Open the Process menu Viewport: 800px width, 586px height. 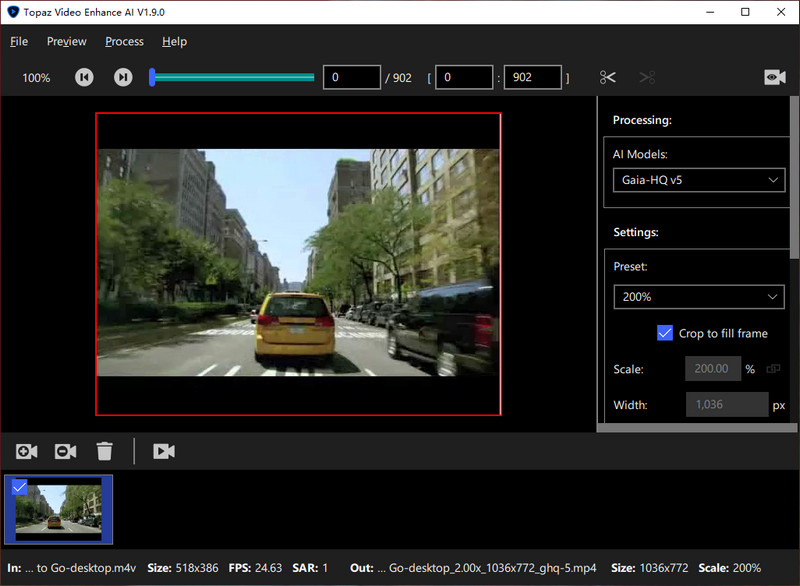(x=124, y=41)
